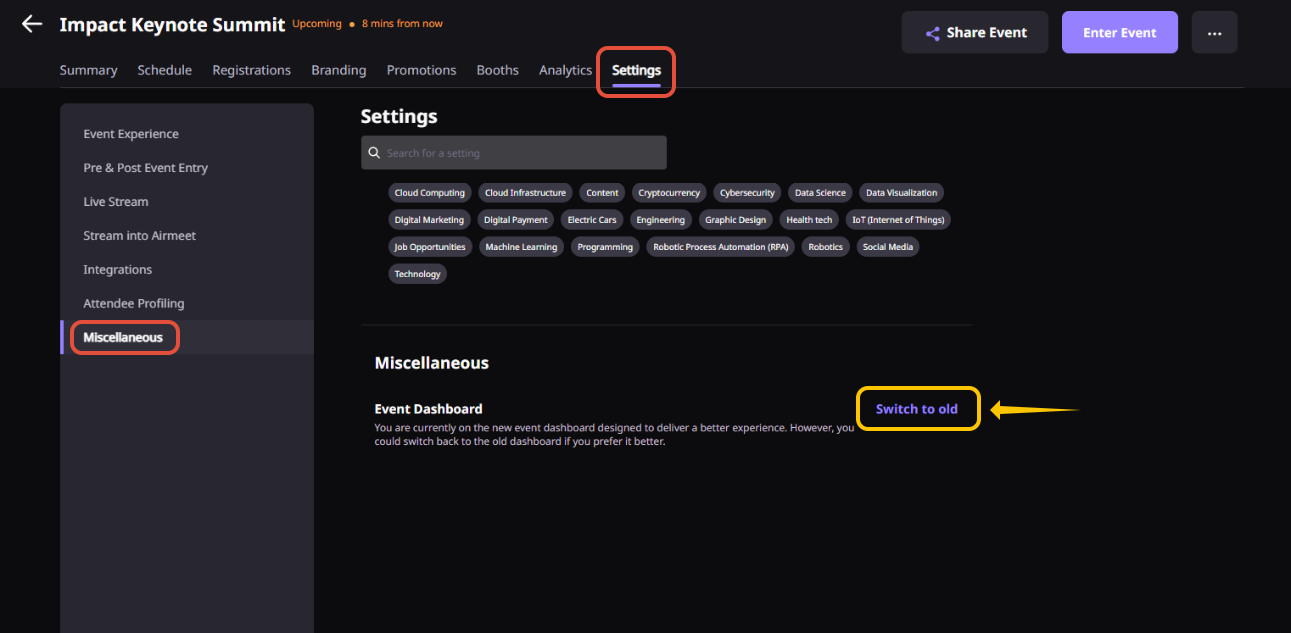
Task: Select the Settings tab
Action: (x=636, y=71)
